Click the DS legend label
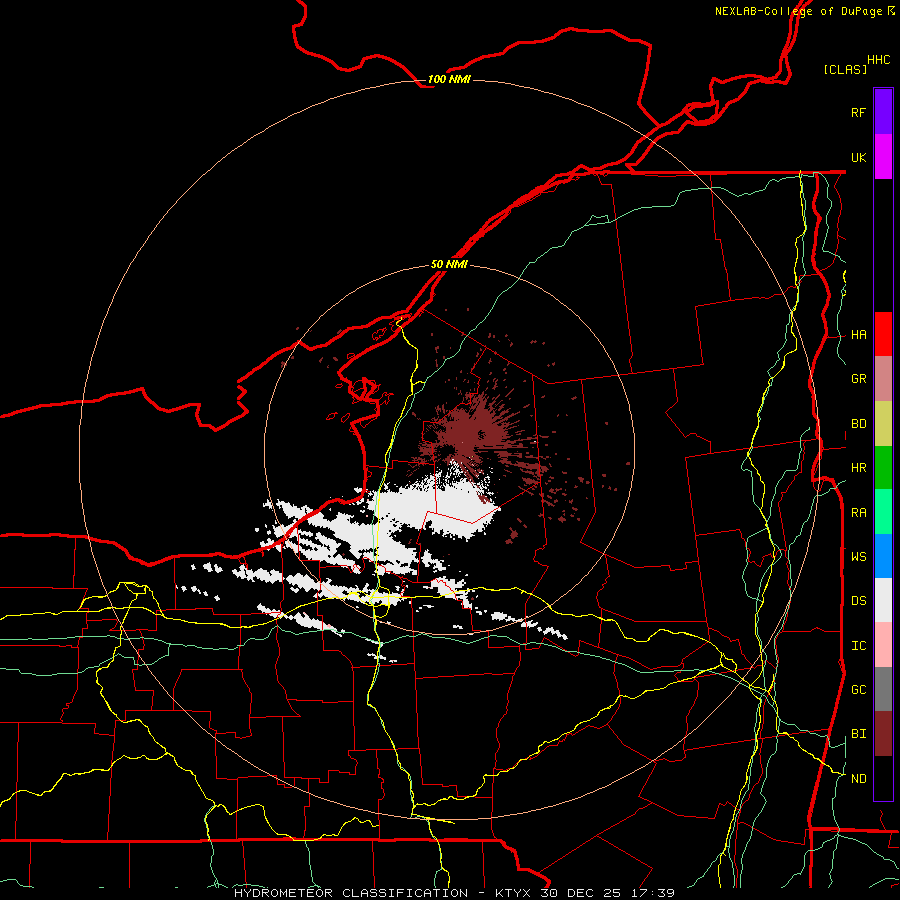Screen dimensions: 900x900 [858, 600]
